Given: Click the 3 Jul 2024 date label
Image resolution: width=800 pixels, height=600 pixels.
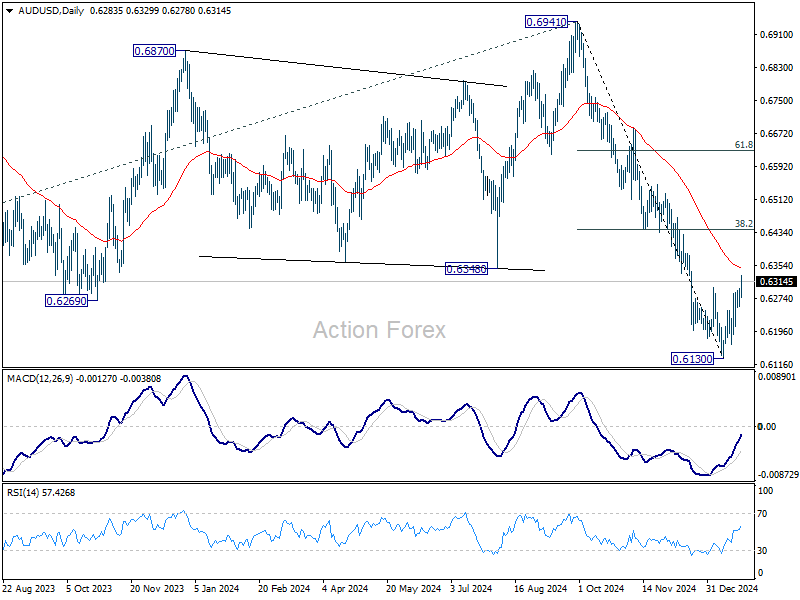Looking at the screenshot, I should tap(471, 588).
